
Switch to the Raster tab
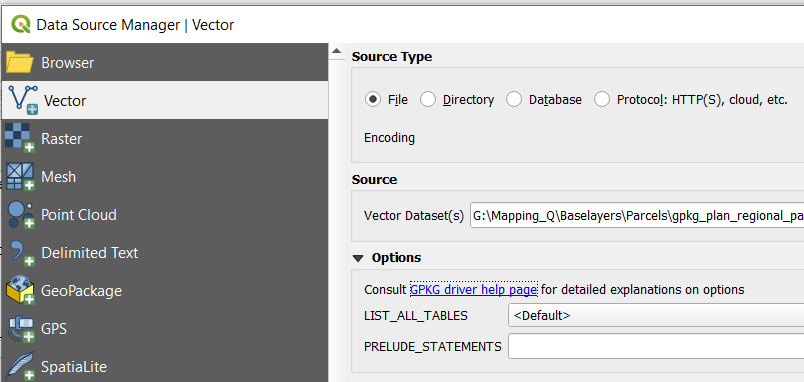click(165, 138)
